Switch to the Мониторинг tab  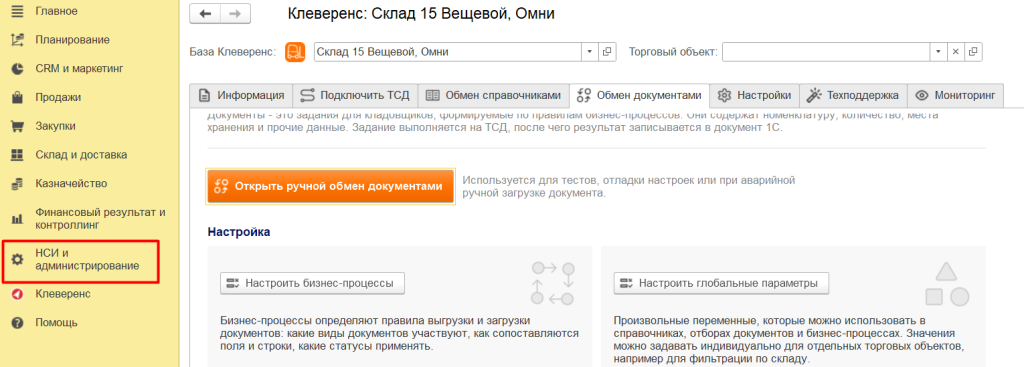(x=955, y=95)
